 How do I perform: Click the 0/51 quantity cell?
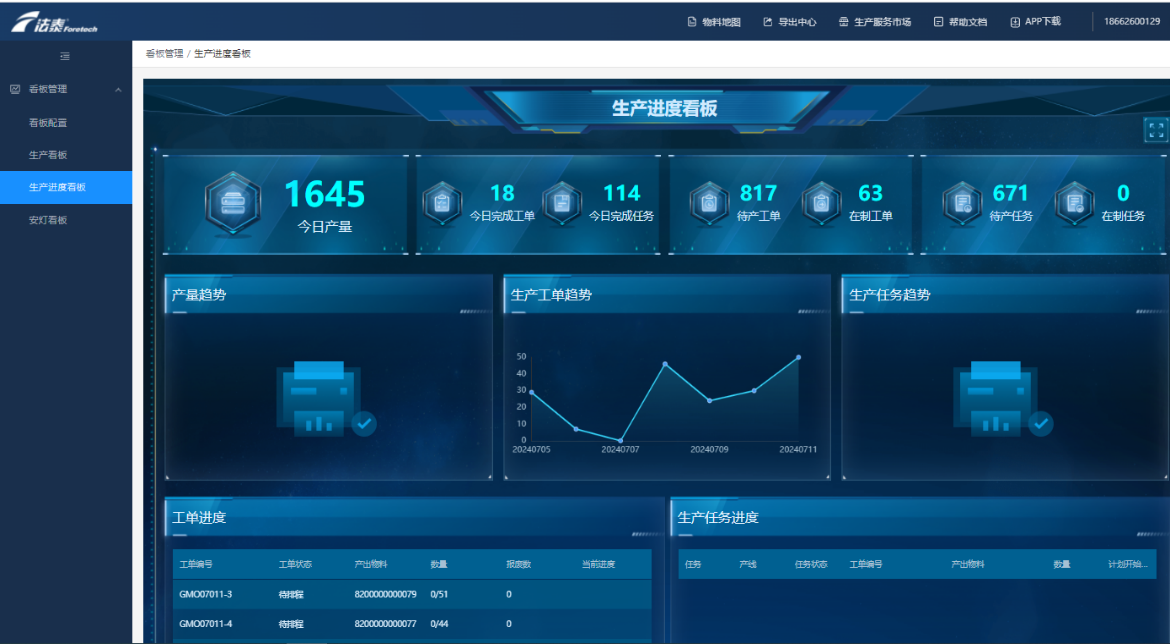pos(439,594)
